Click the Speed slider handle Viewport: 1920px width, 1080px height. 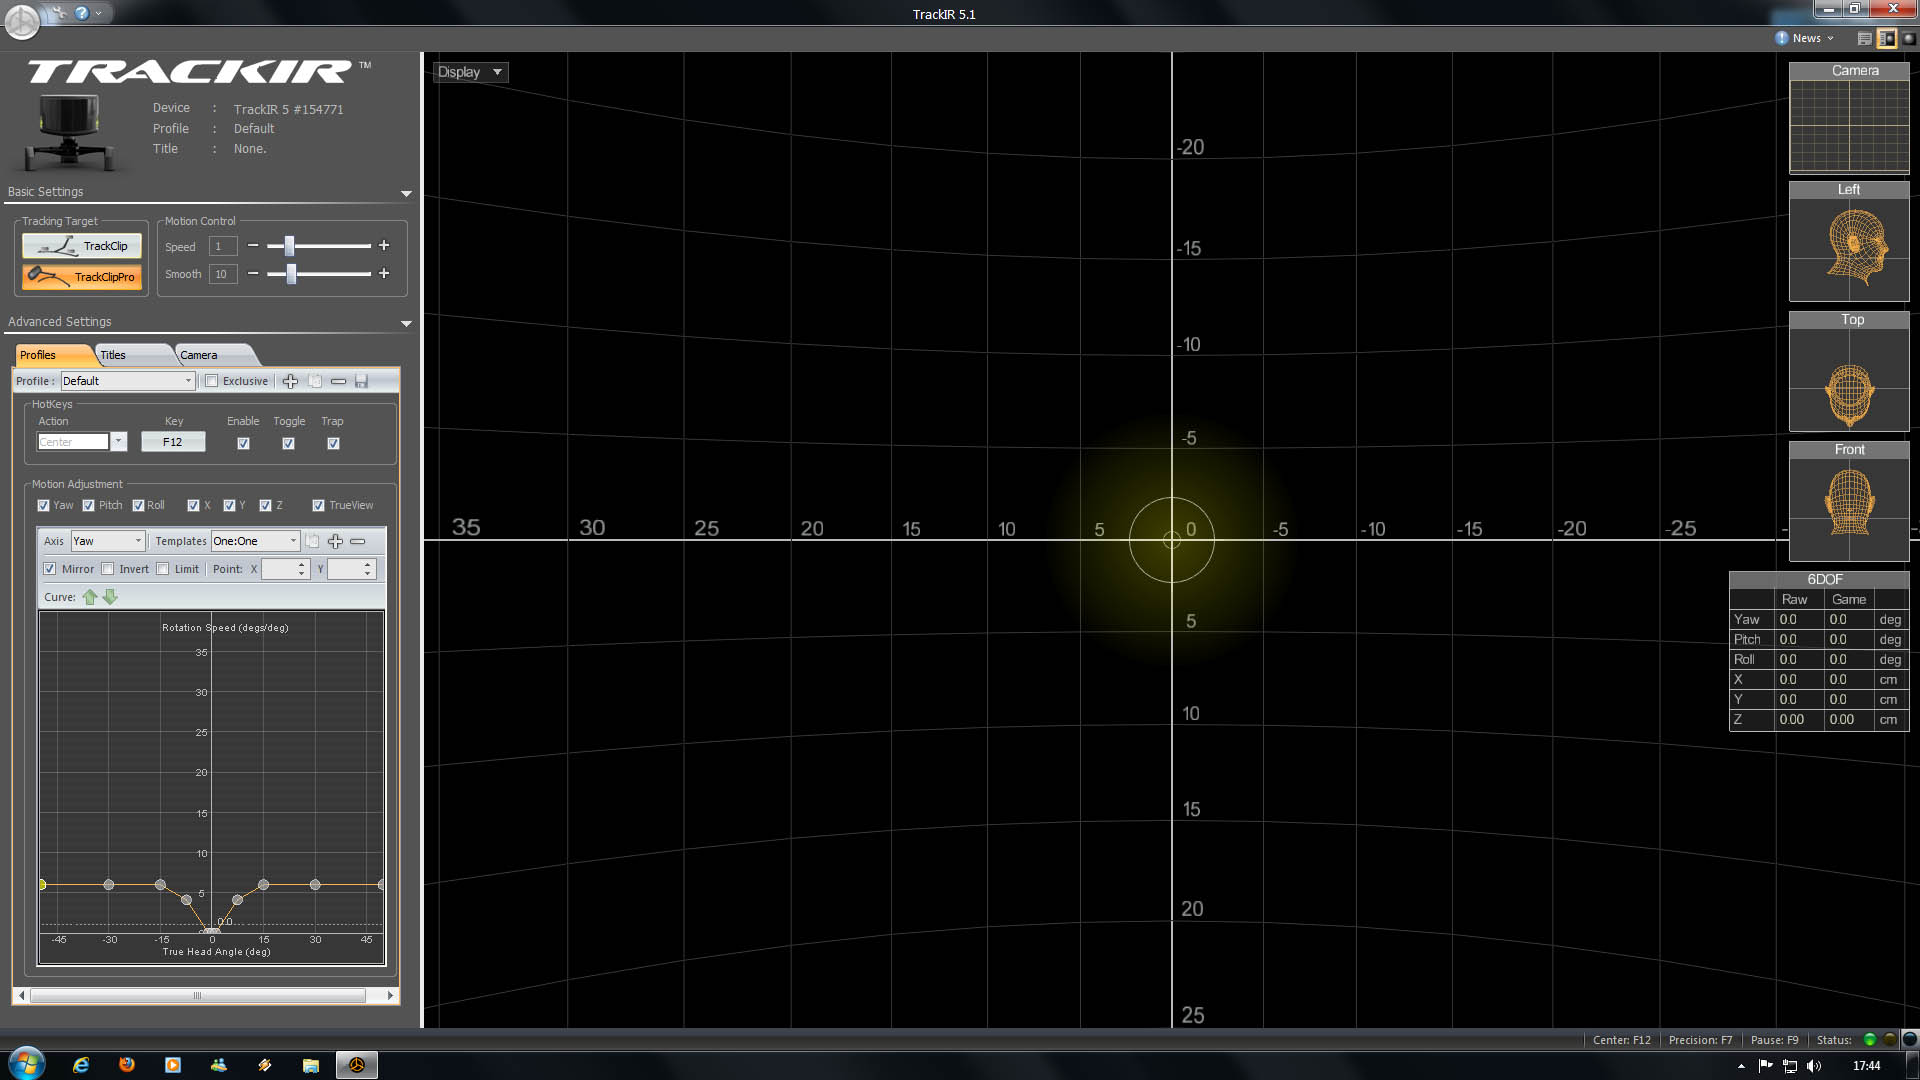click(x=289, y=246)
